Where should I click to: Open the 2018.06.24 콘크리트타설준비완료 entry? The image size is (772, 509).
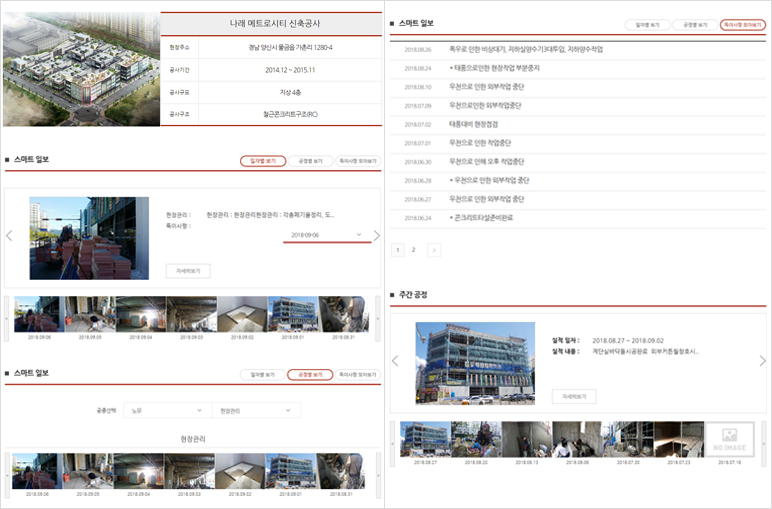578,218
